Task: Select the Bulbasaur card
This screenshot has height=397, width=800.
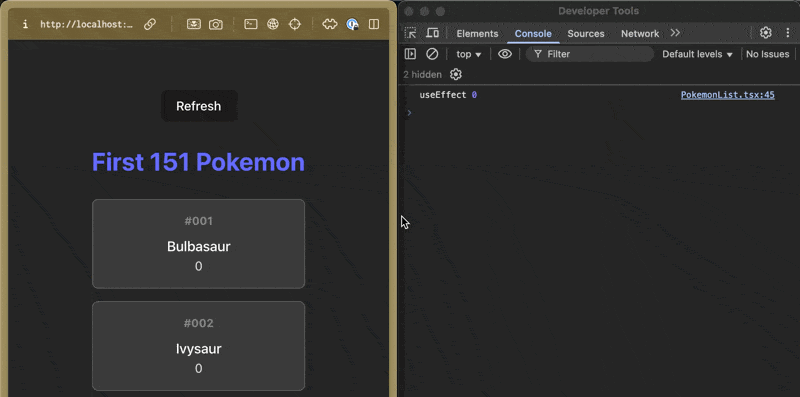Action: pyautogui.click(x=198, y=244)
